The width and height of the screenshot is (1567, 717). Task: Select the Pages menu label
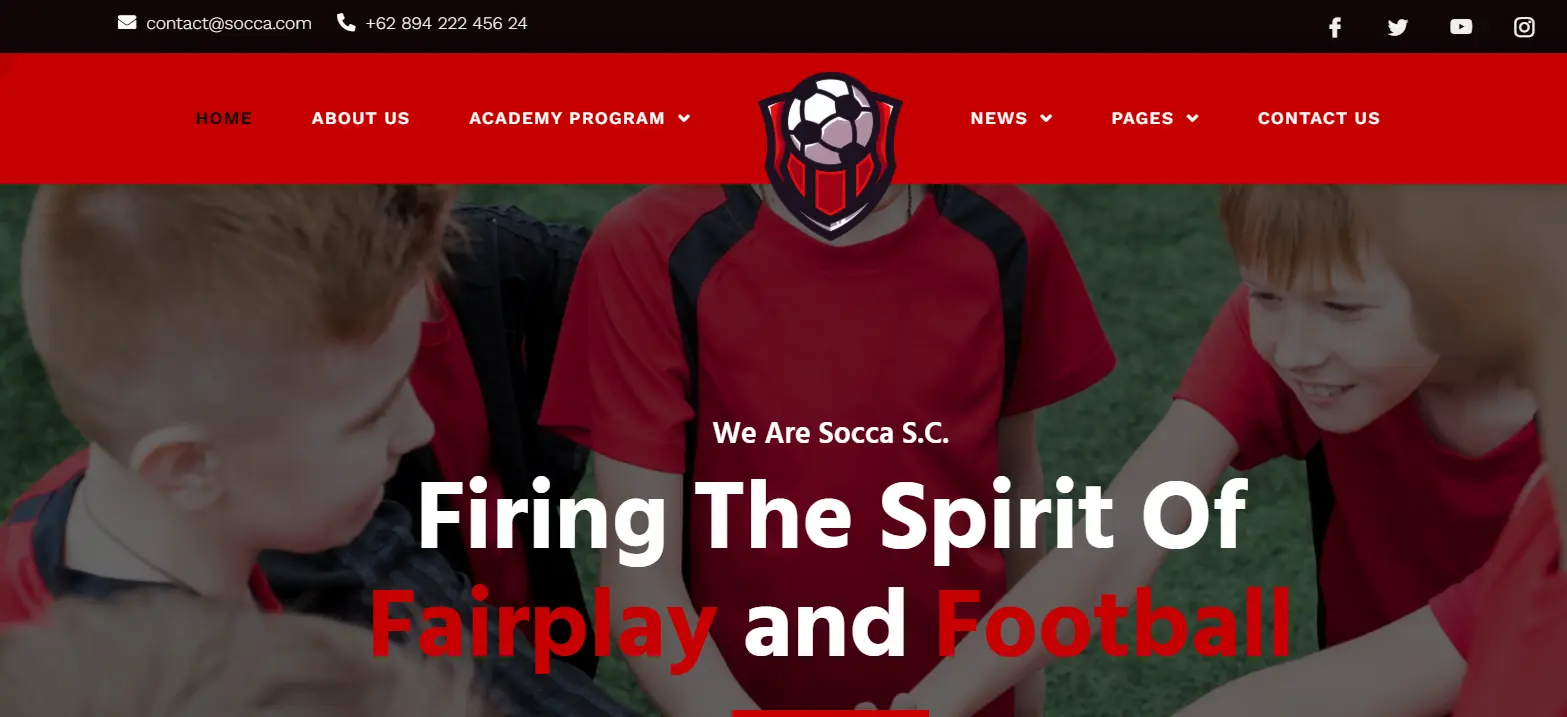(x=1142, y=118)
